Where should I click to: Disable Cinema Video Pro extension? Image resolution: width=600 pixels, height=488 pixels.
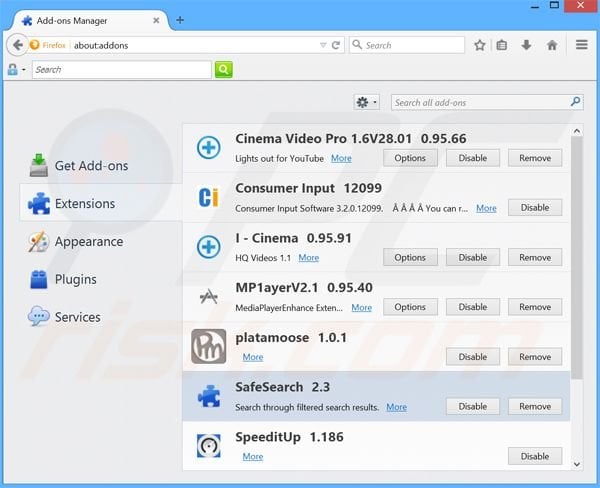[x=473, y=158]
